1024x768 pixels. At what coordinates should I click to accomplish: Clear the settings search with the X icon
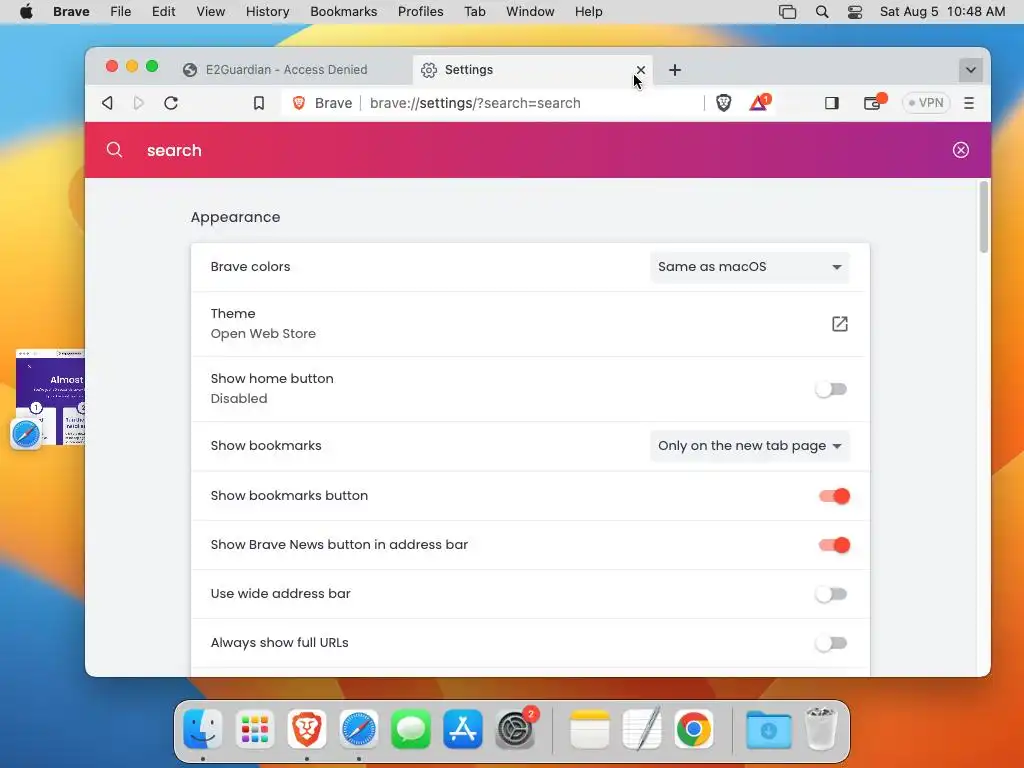click(961, 150)
